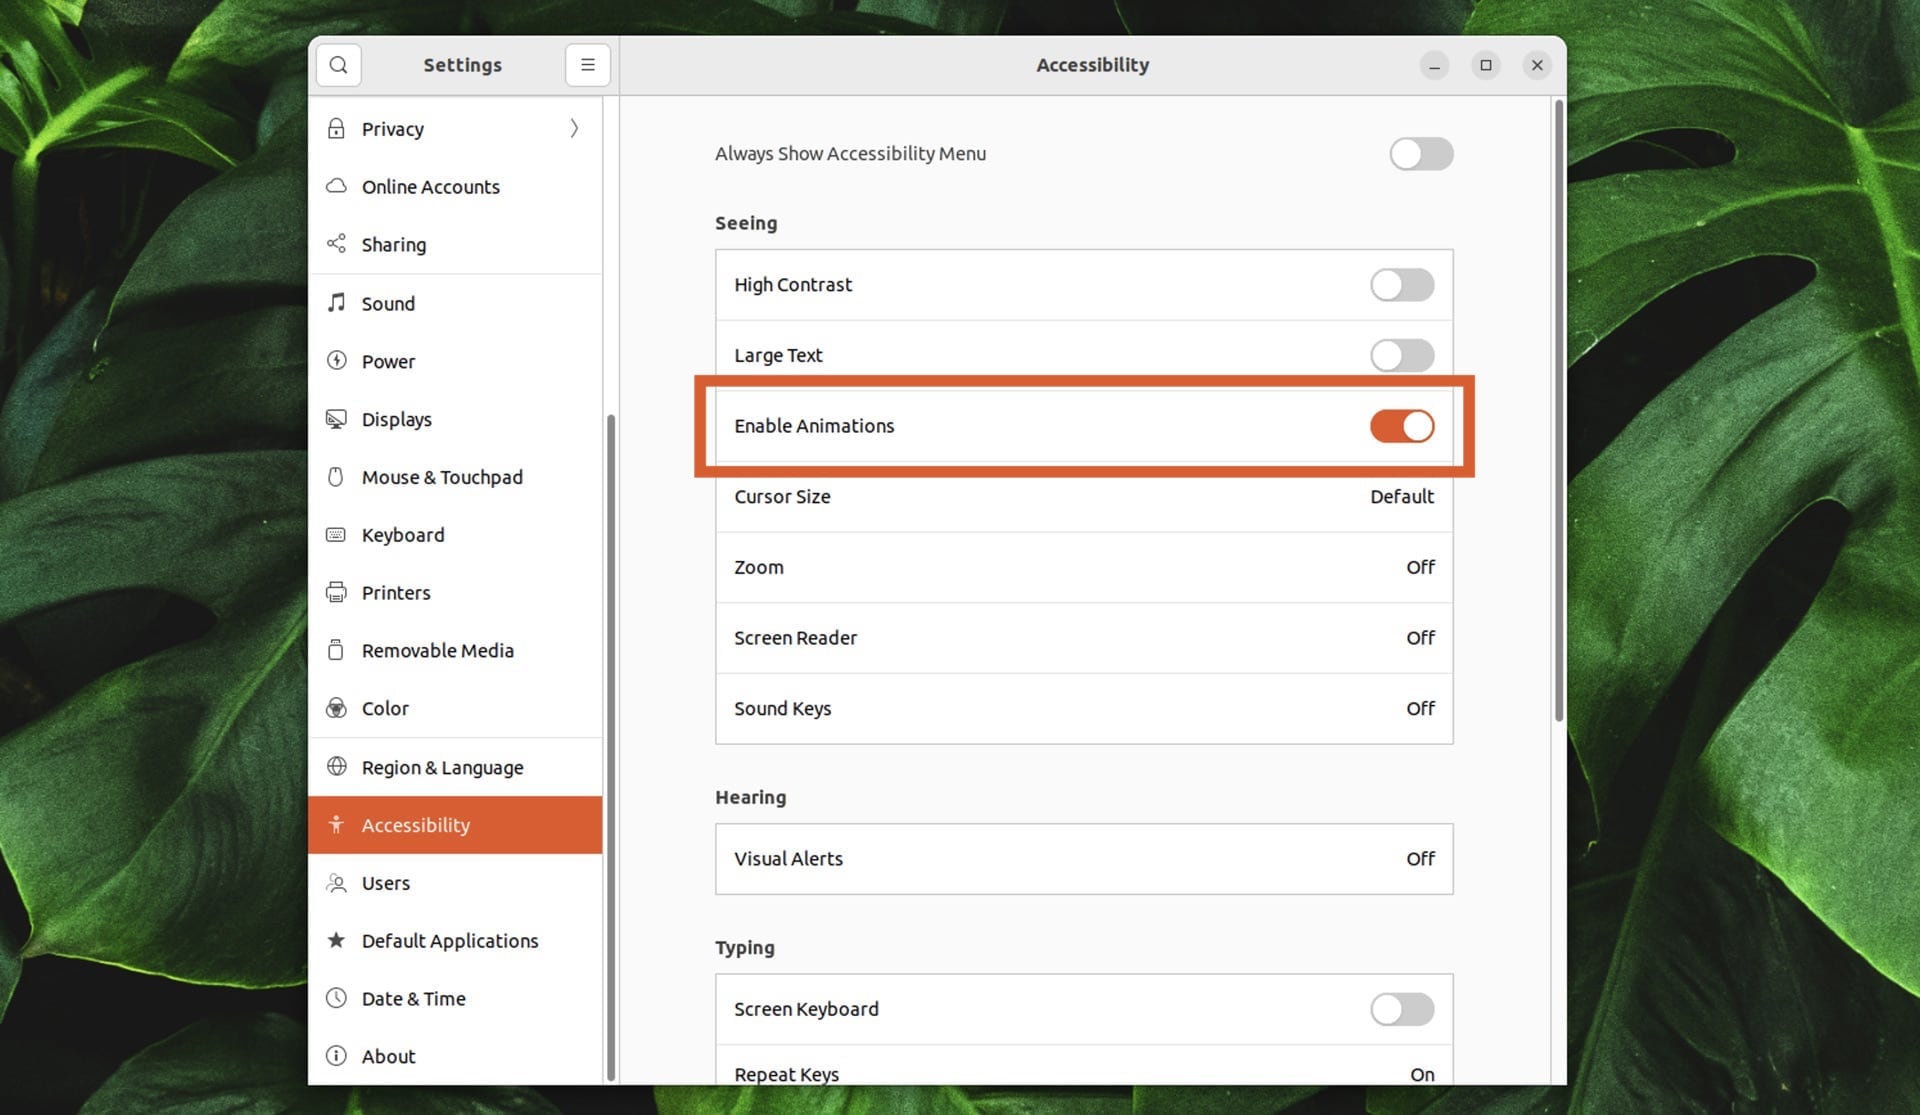Click the Sound music note icon
1920x1115 pixels.
[337, 303]
